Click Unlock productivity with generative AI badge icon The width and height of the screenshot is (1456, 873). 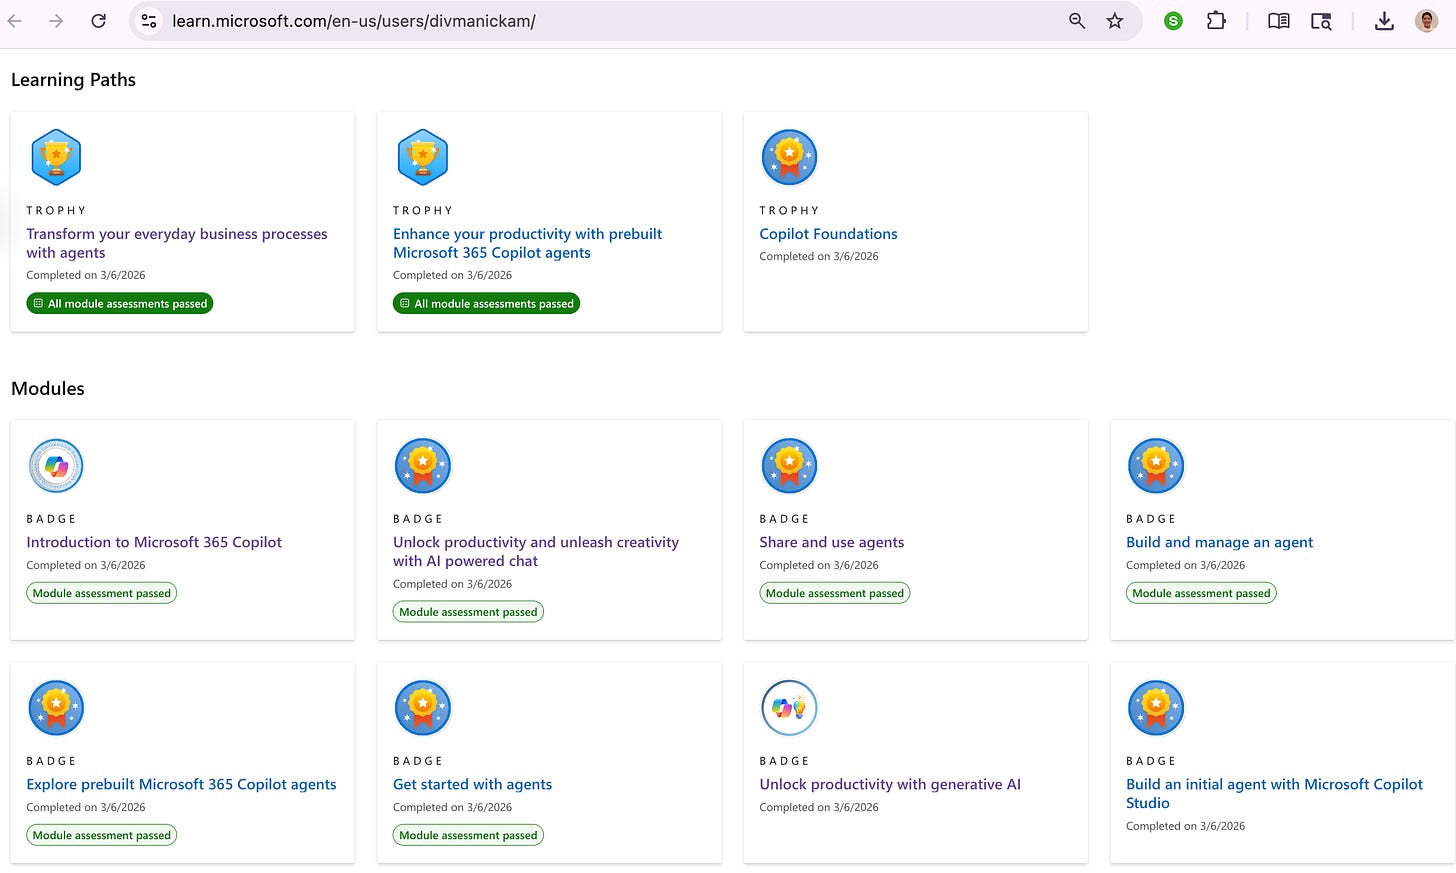pyautogui.click(x=790, y=708)
